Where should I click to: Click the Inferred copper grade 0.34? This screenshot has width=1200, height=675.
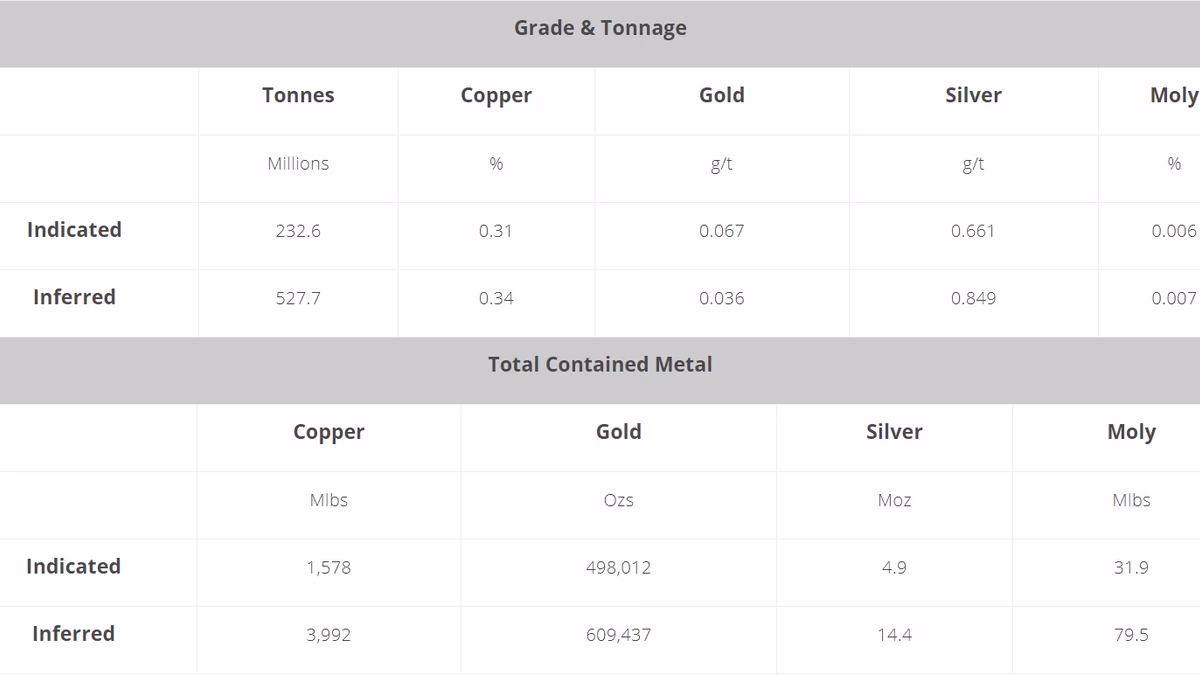tap(496, 298)
